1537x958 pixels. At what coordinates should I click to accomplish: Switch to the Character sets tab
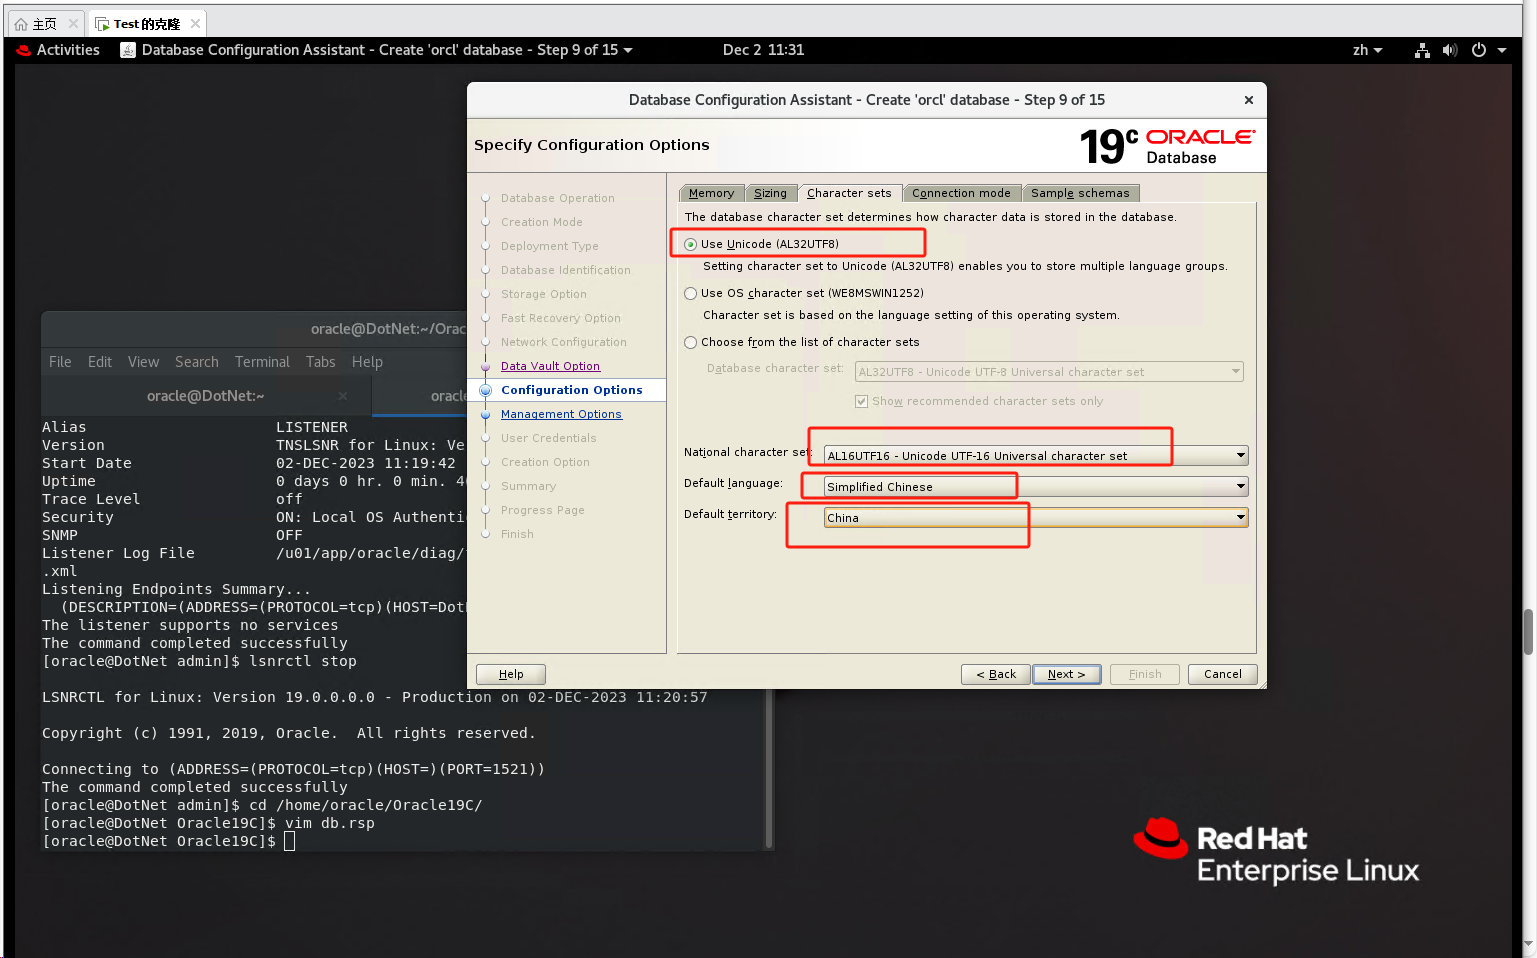pyautogui.click(x=849, y=193)
